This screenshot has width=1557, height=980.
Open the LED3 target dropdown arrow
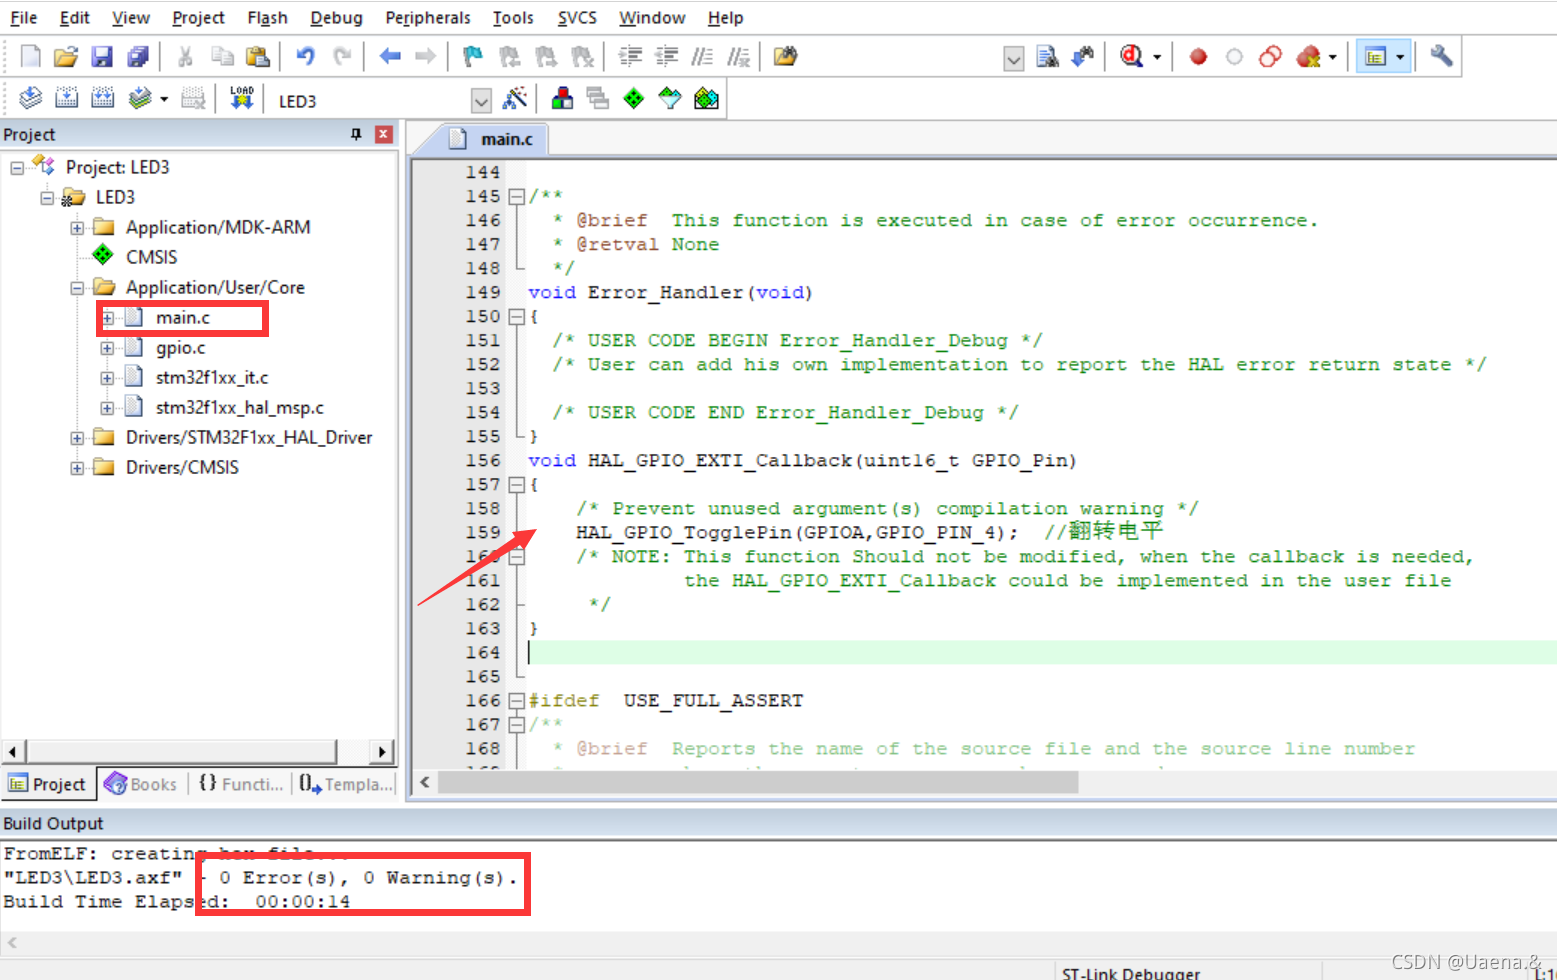pyautogui.click(x=481, y=101)
